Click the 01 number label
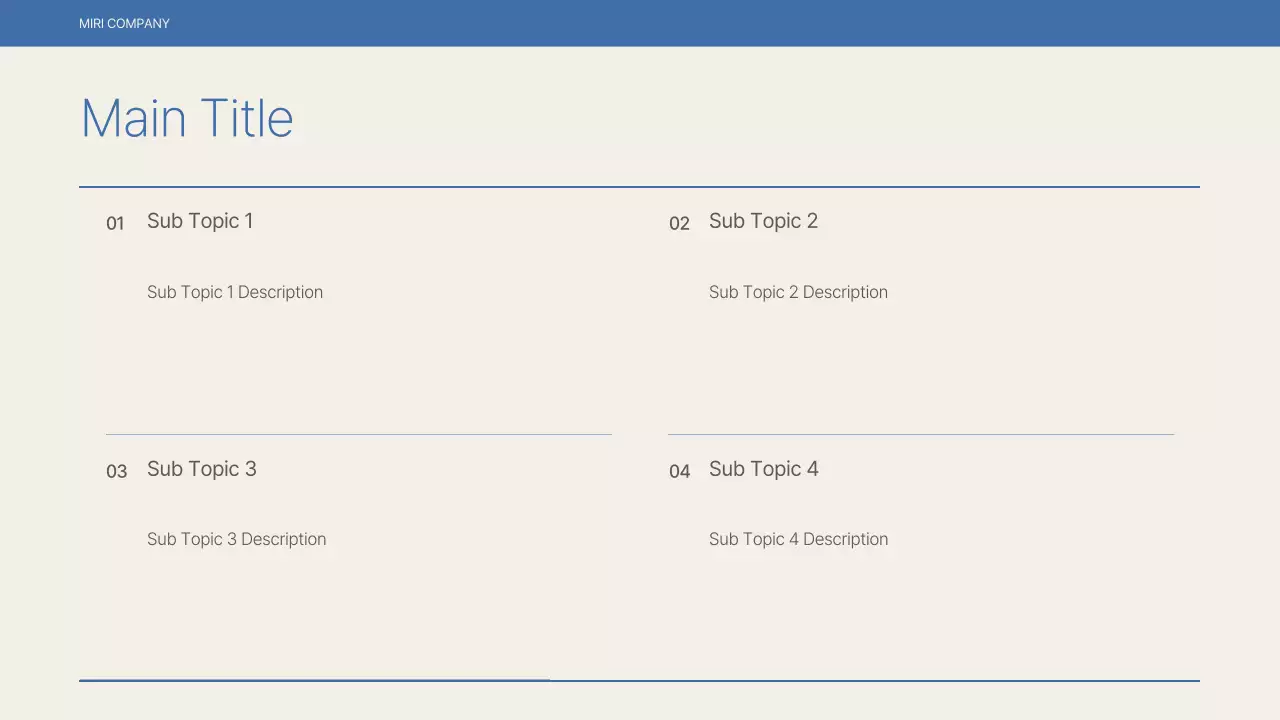Viewport: 1280px width, 720px height. [115, 223]
